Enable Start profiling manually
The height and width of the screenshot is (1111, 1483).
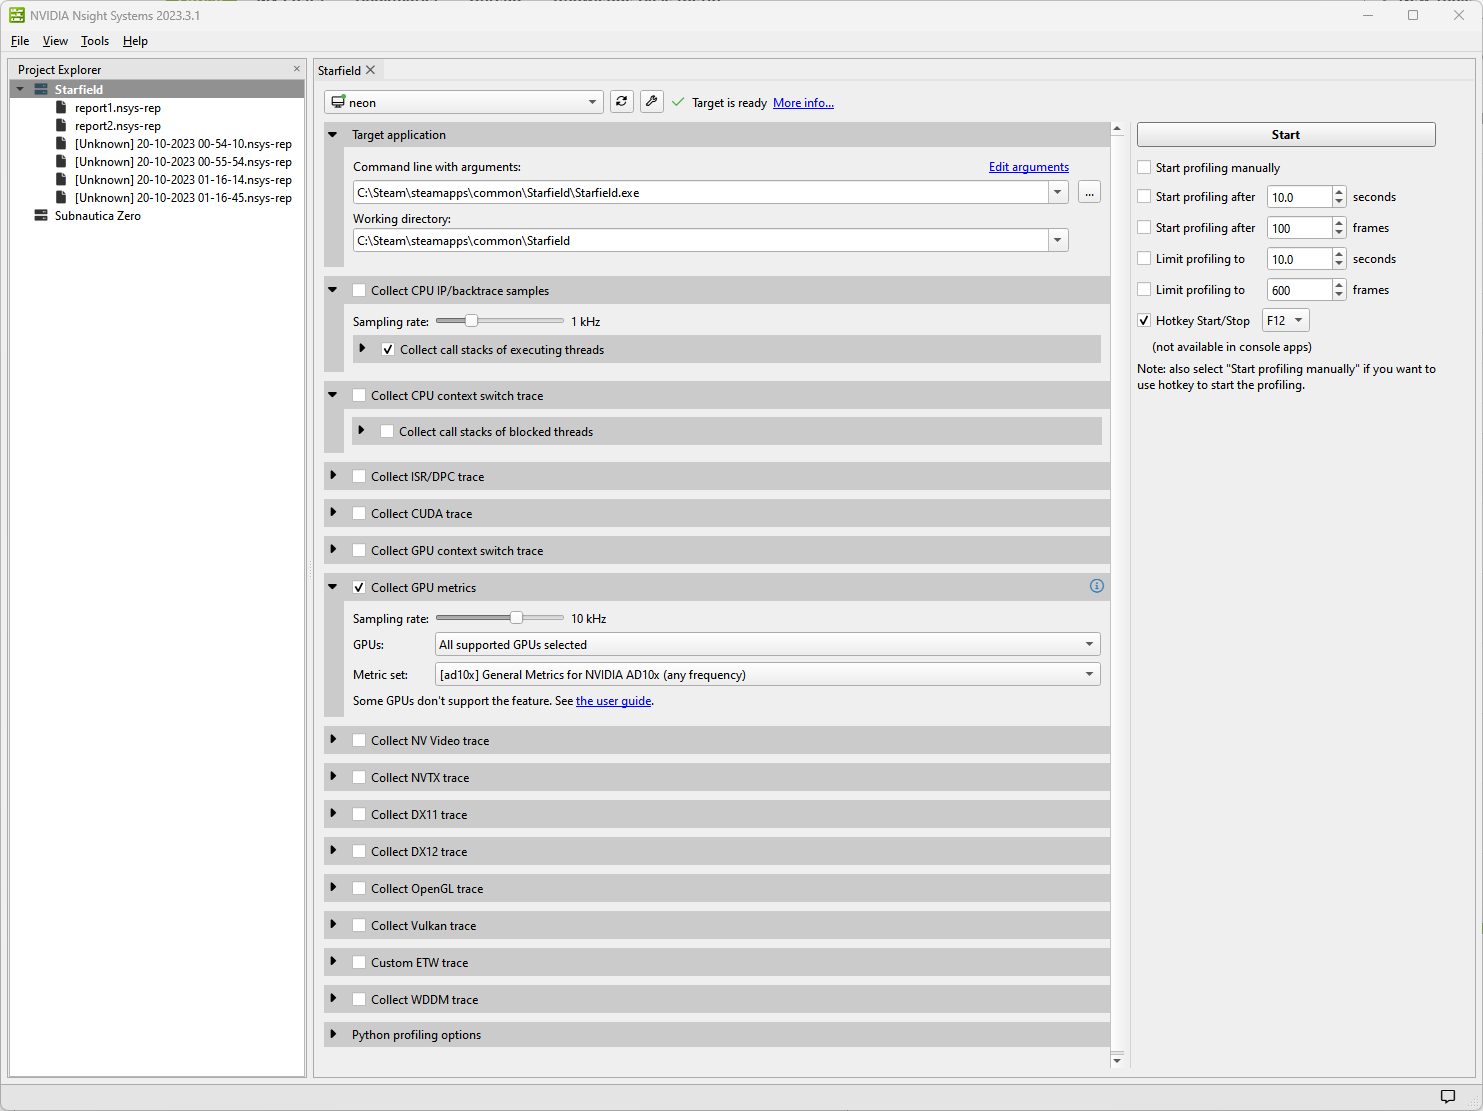pyautogui.click(x=1144, y=167)
